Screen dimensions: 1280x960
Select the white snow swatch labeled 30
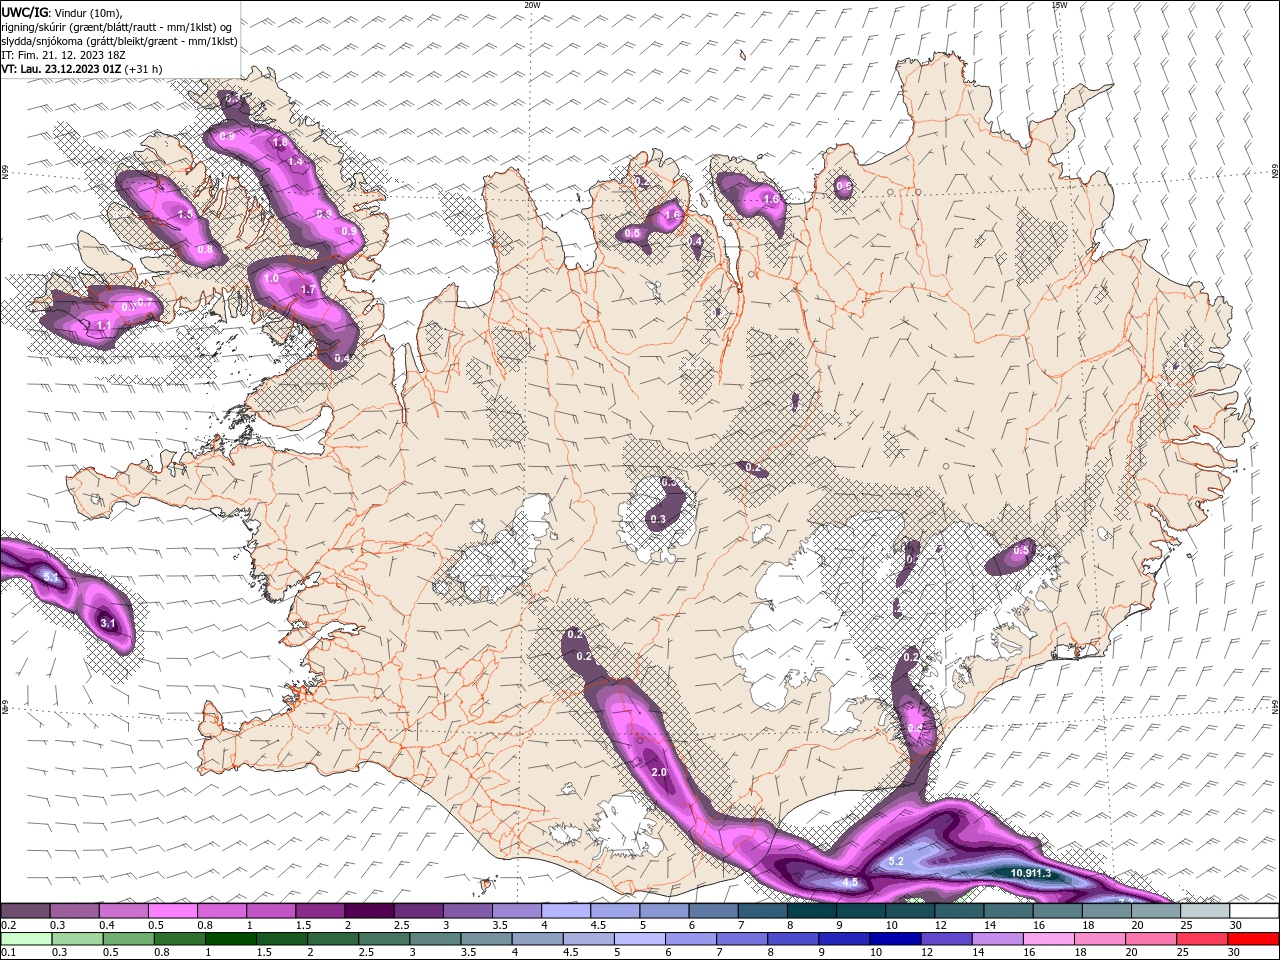tap(1254, 911)
